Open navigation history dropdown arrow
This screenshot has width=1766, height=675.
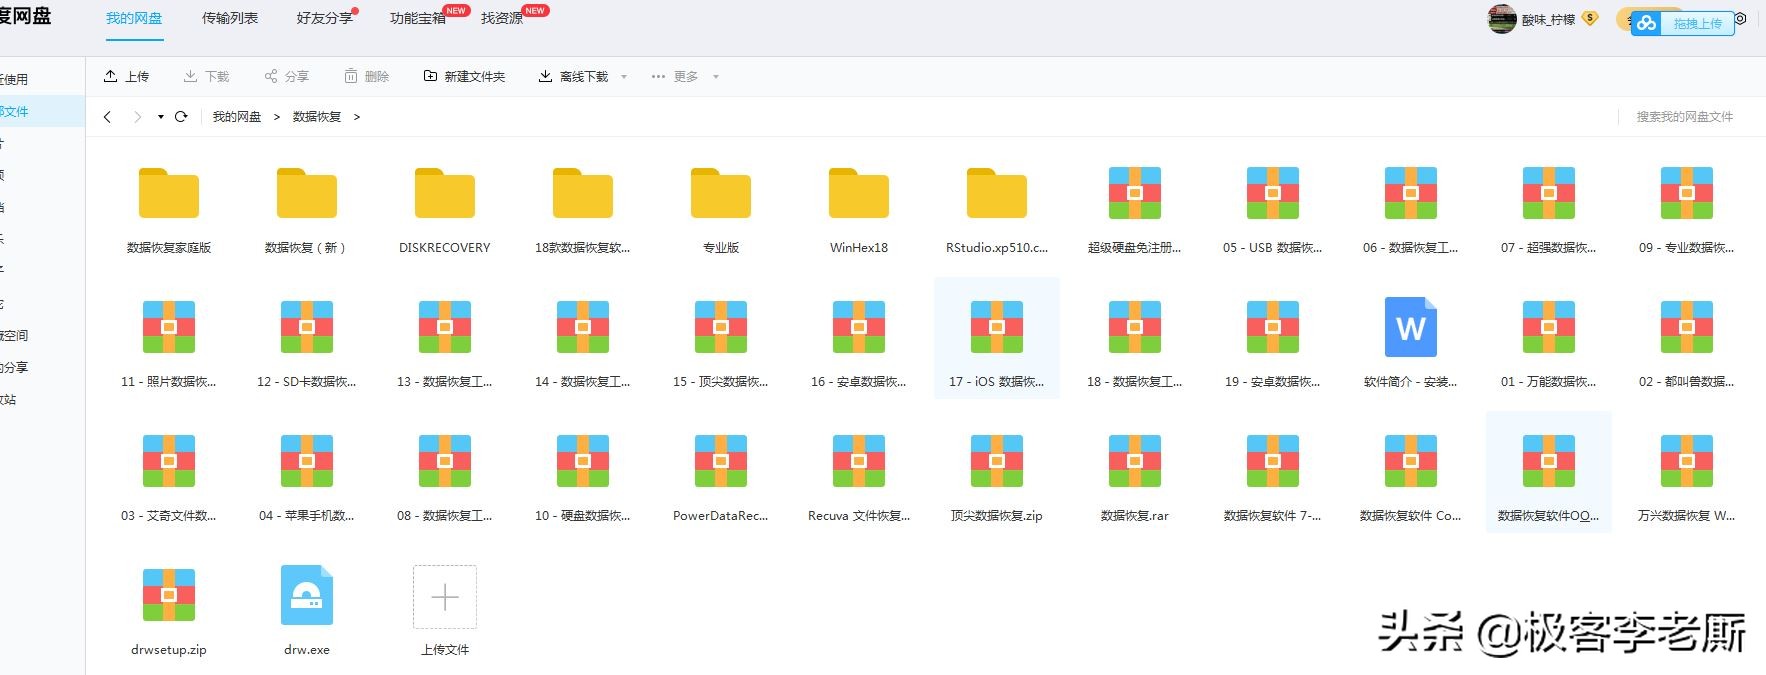click(x=160, y=117)
